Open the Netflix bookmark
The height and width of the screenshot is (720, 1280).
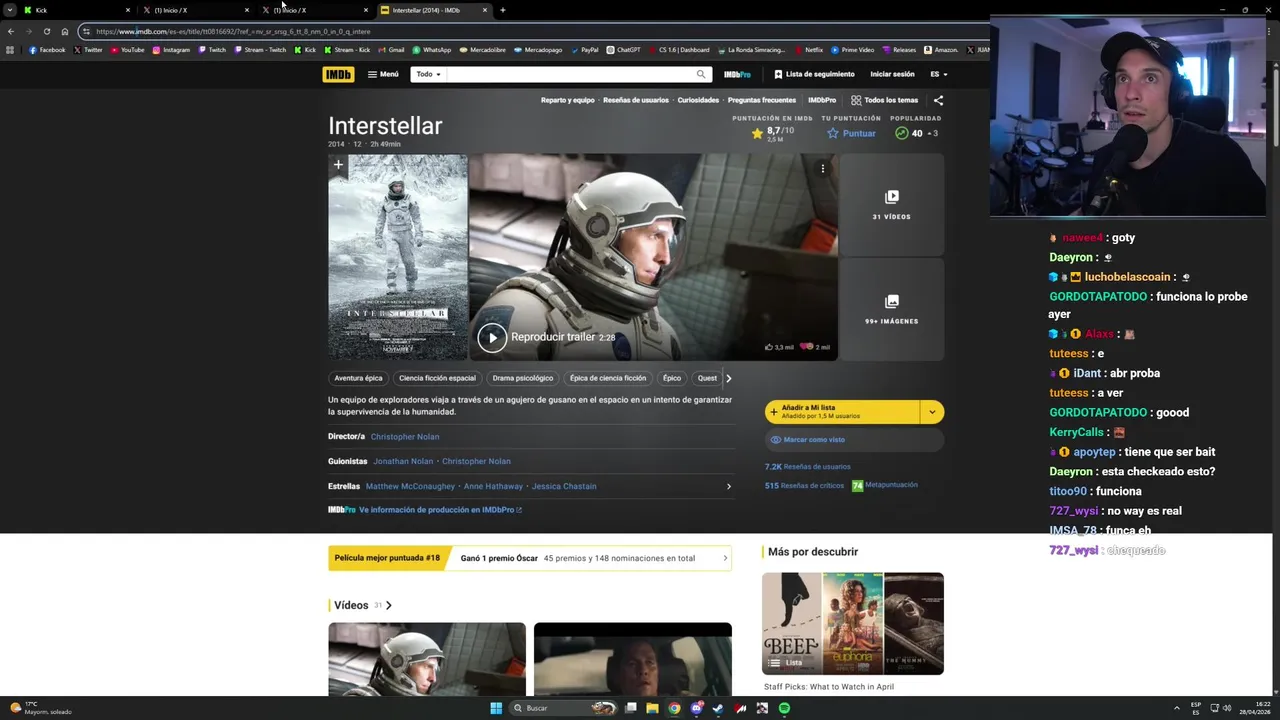click(x=809, y=50)
